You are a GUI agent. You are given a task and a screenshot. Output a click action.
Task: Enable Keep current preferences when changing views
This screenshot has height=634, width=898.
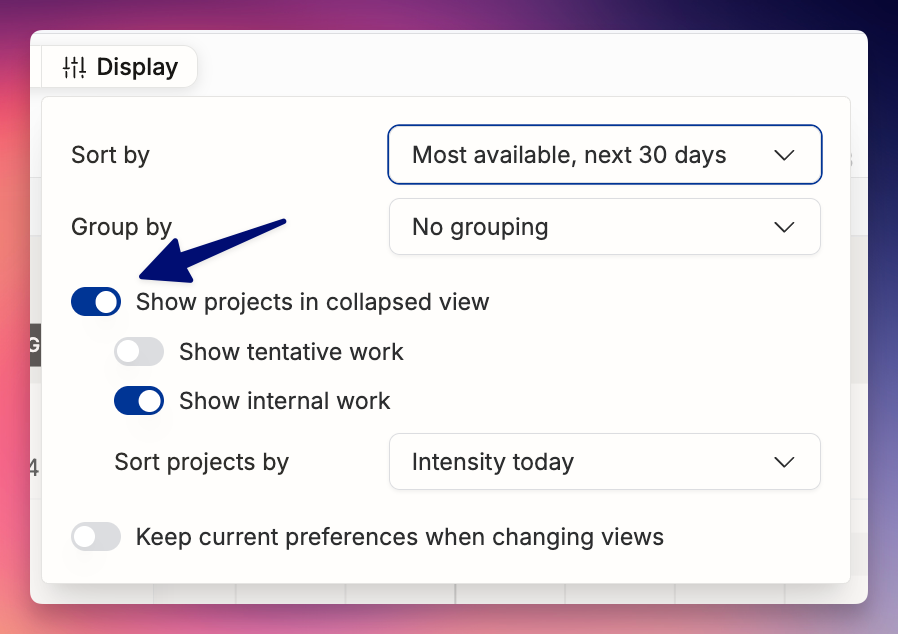point(96,537)
